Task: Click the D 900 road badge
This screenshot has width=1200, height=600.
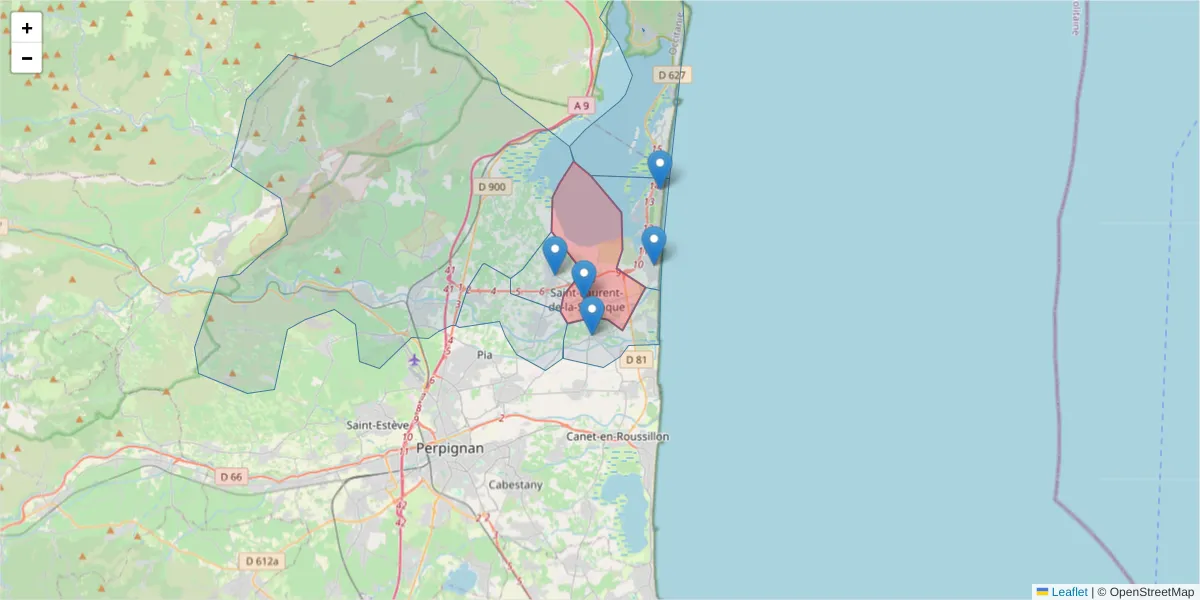Action: coord(491,186)
